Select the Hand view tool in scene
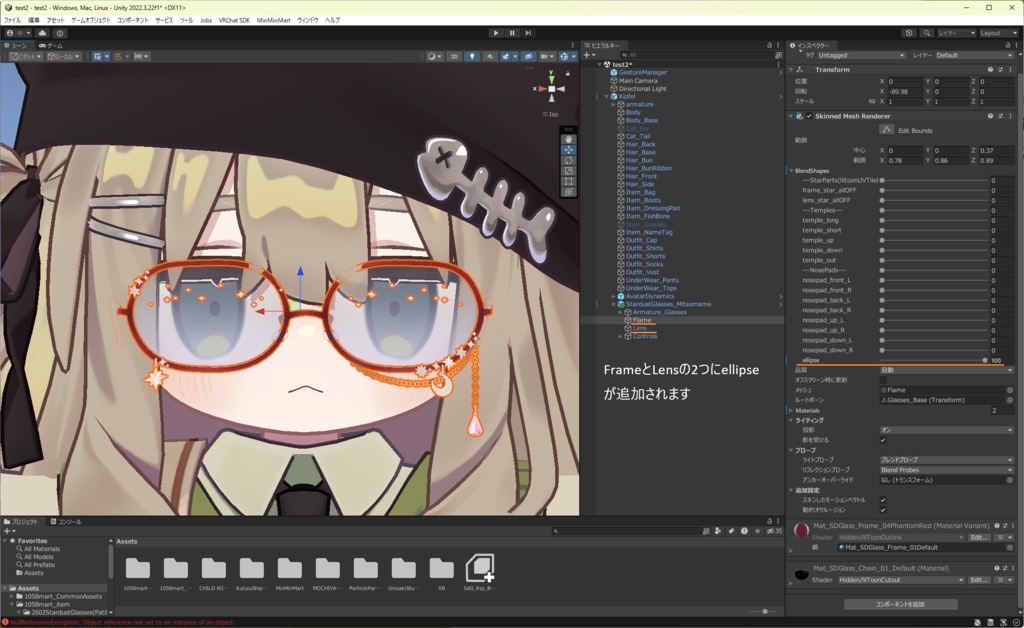This screenshot has height=628, width=1024. 569,139
